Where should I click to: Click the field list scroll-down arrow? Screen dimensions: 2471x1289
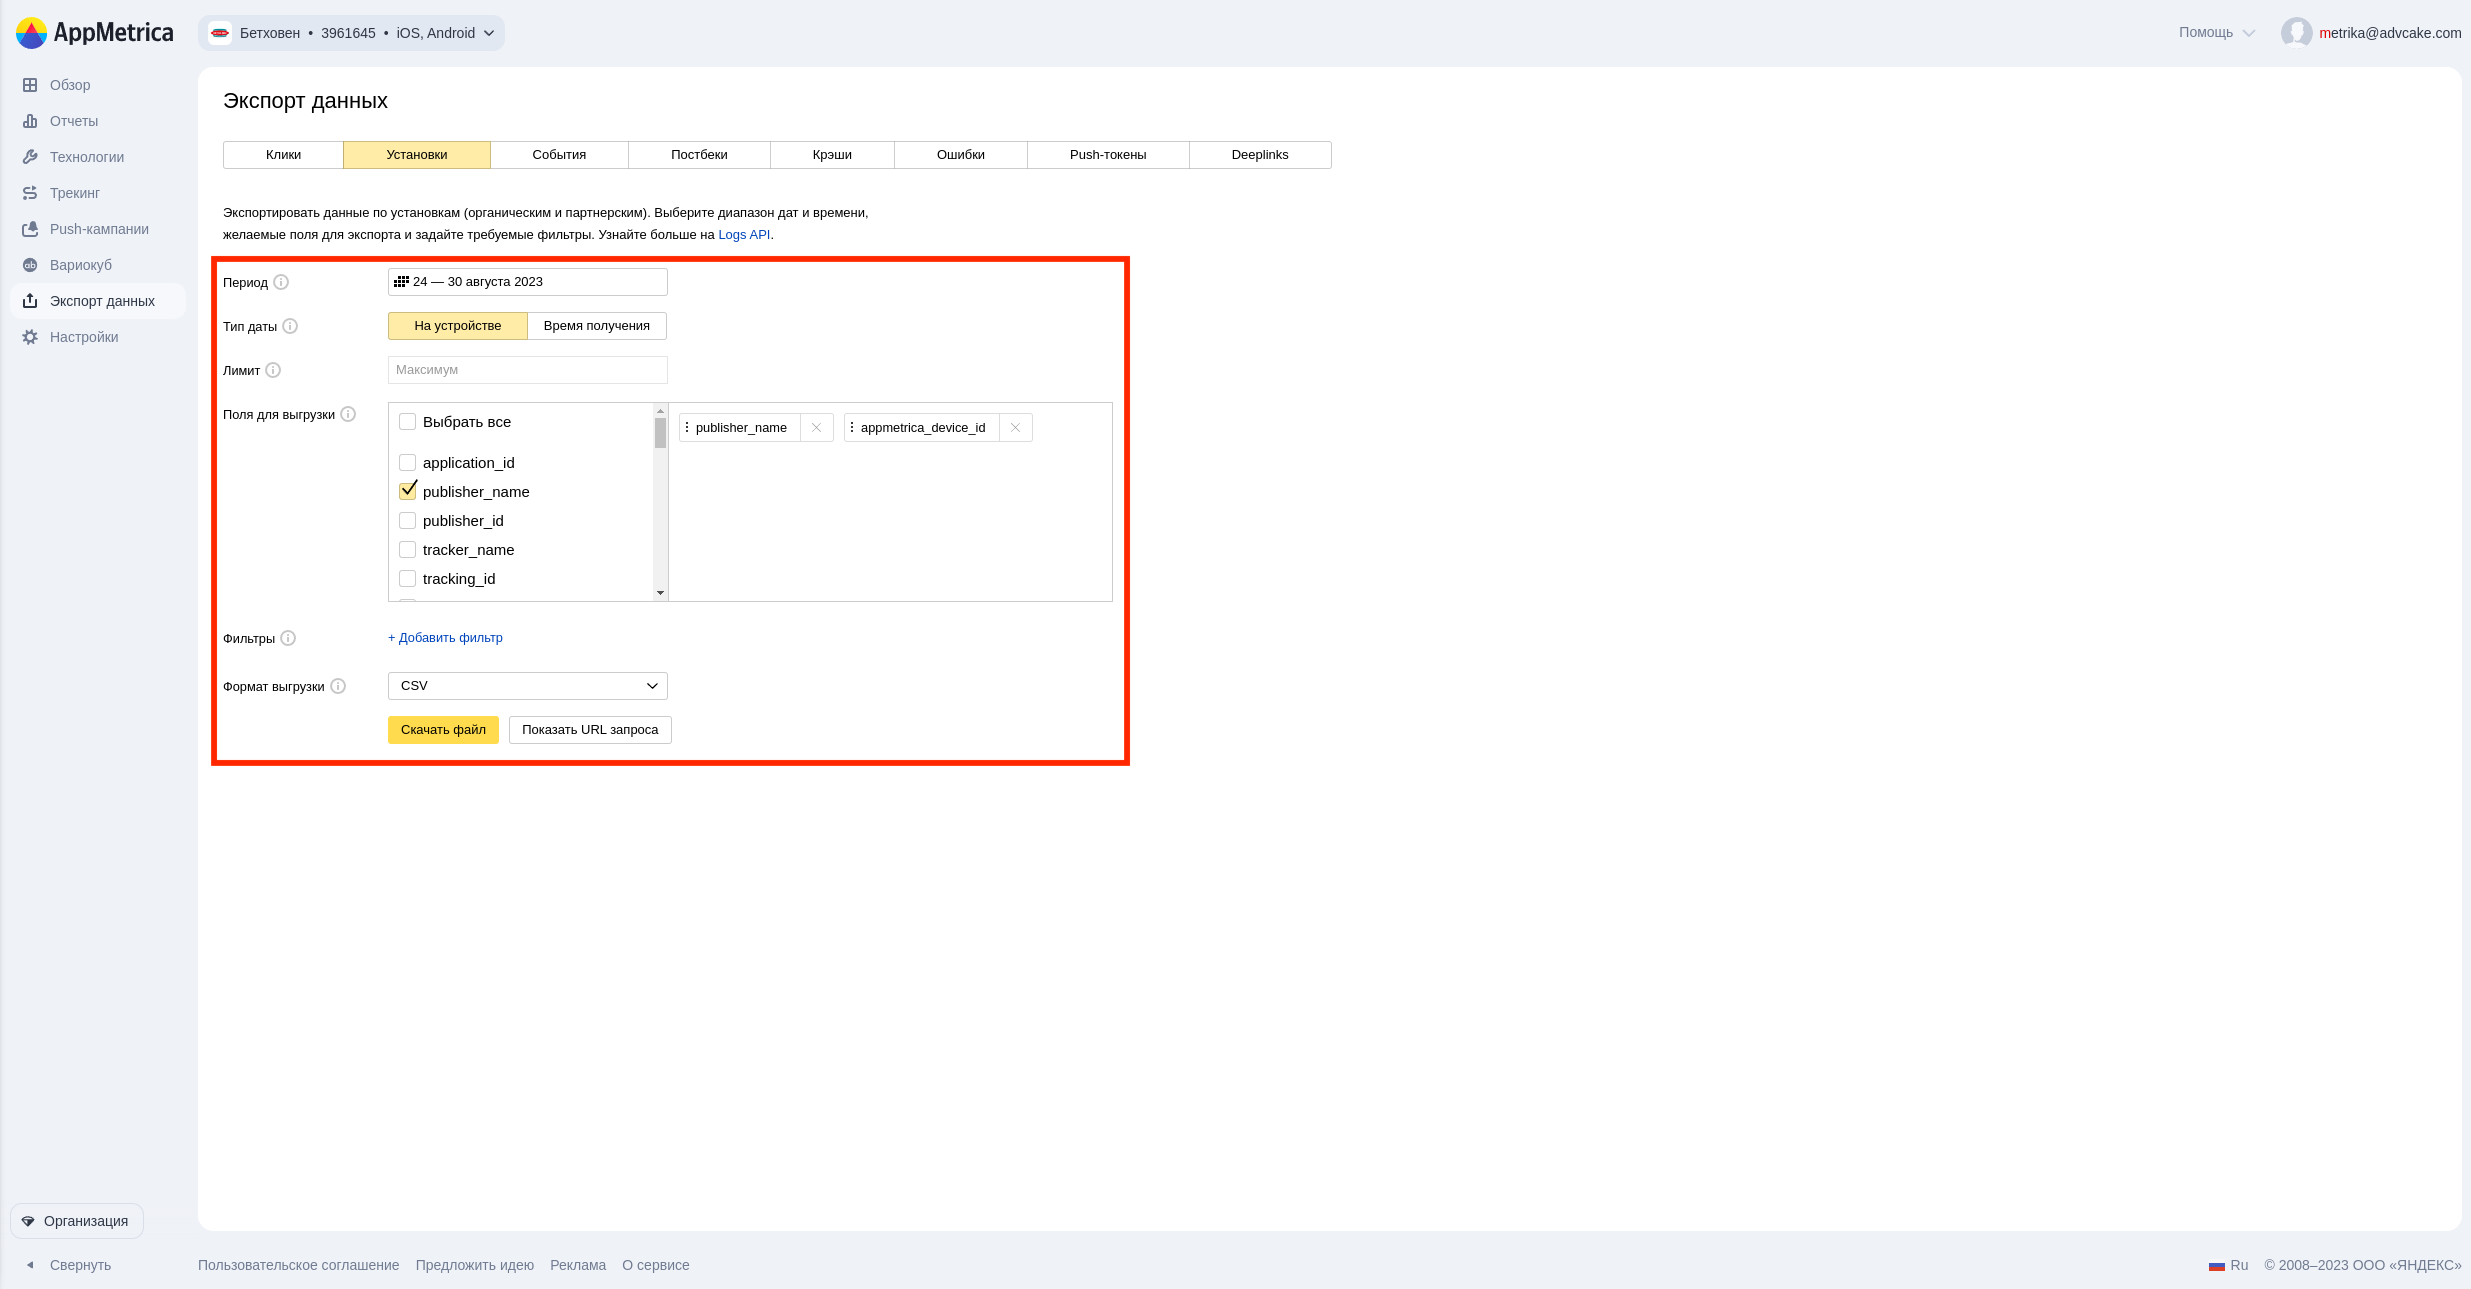coord(660,594)
